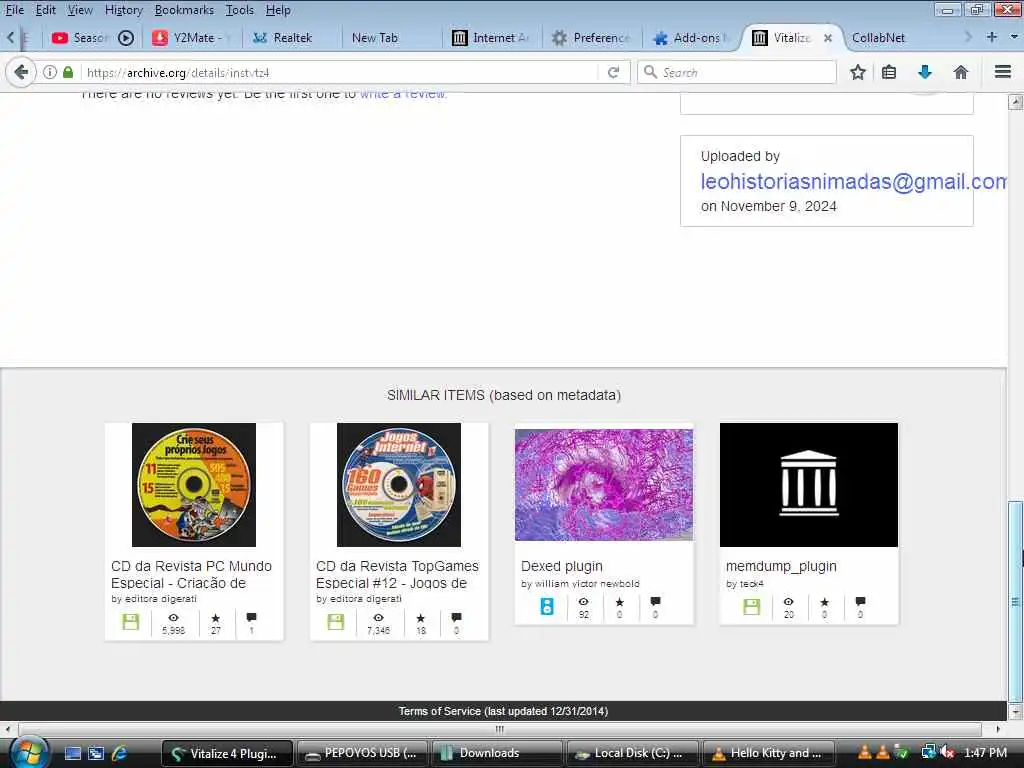Image resolution: width=1024 pixels, height=768 pixels.
Task: Open the Edit menu
Action: click(45, 10)
